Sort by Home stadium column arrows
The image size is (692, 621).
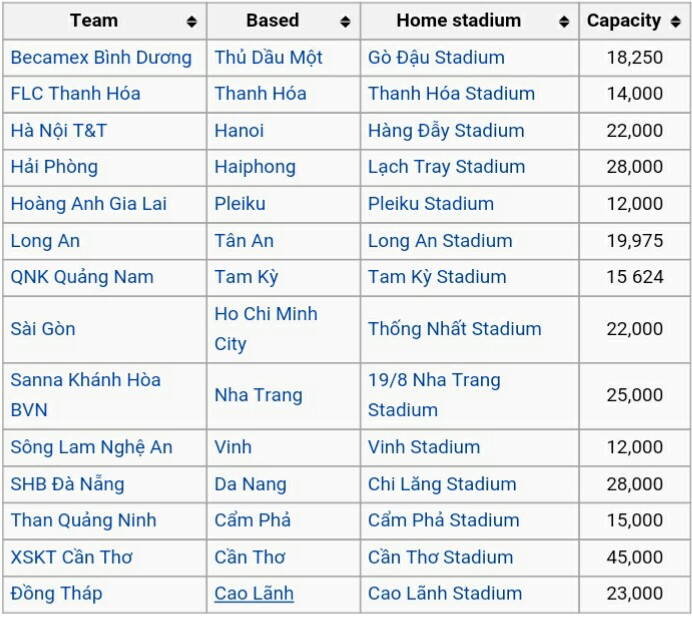pyautogui.click(x=564, y=21)
